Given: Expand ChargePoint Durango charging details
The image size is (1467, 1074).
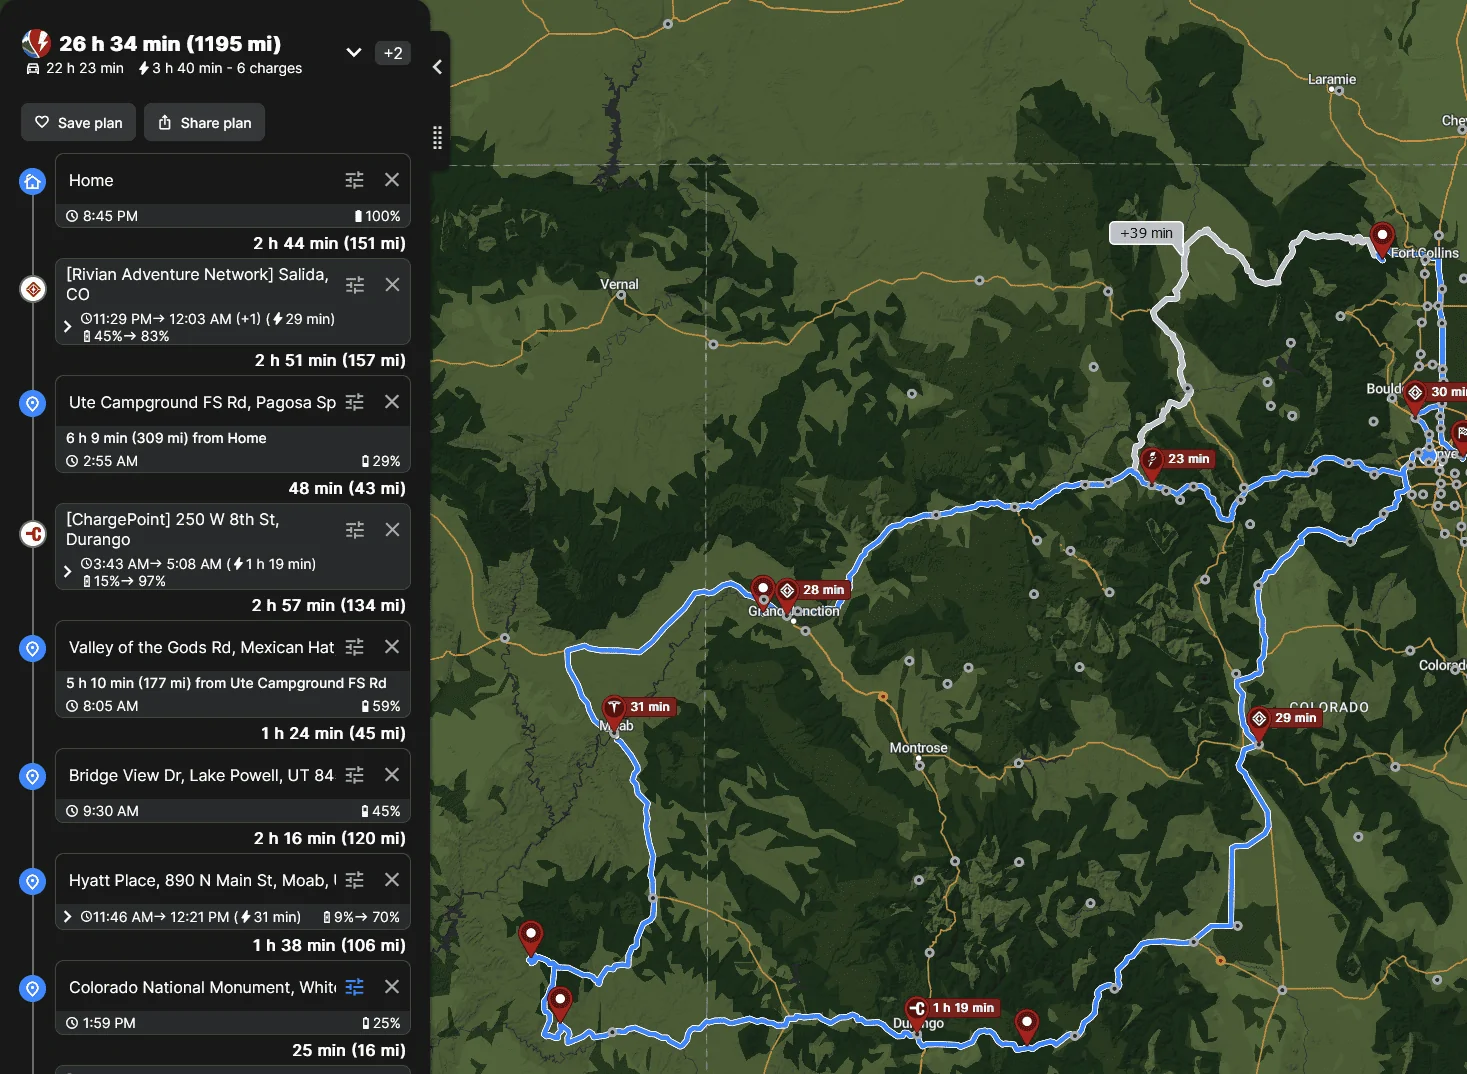Looking at the screenshot, I should point(67,572).
